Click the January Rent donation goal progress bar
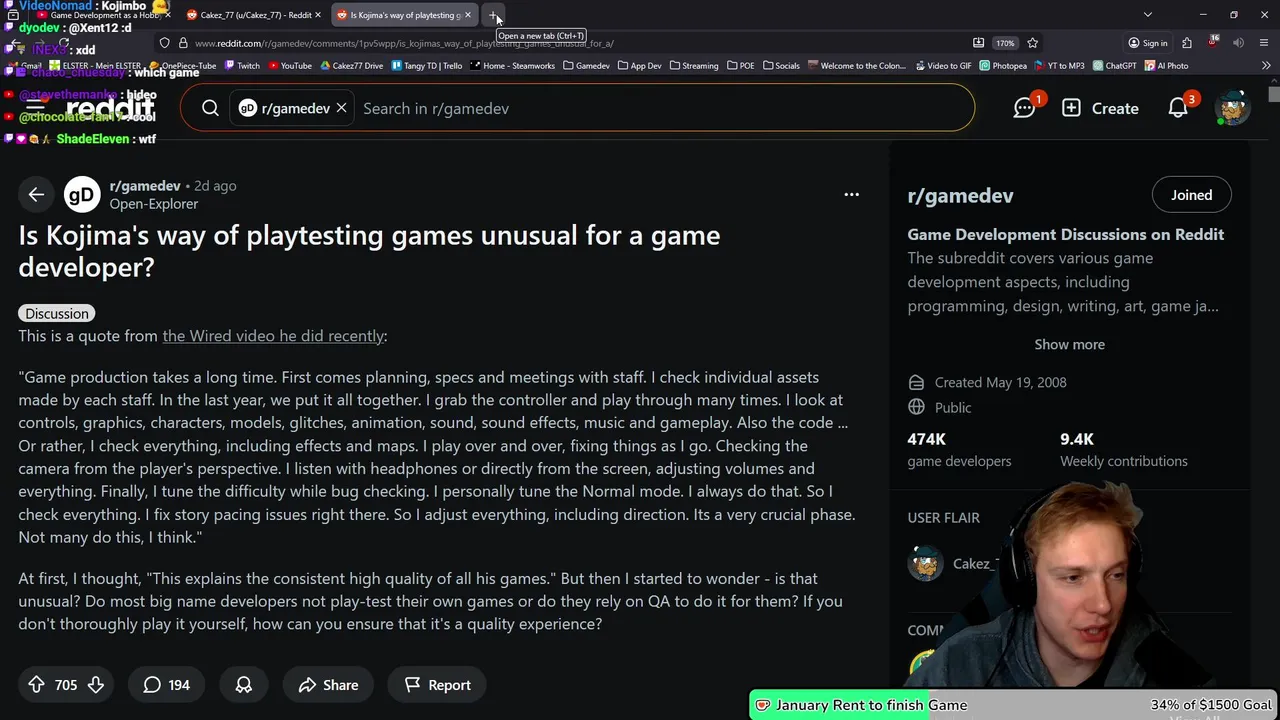This screenshot has width=1280, height=720. (x=1014, y=705)
